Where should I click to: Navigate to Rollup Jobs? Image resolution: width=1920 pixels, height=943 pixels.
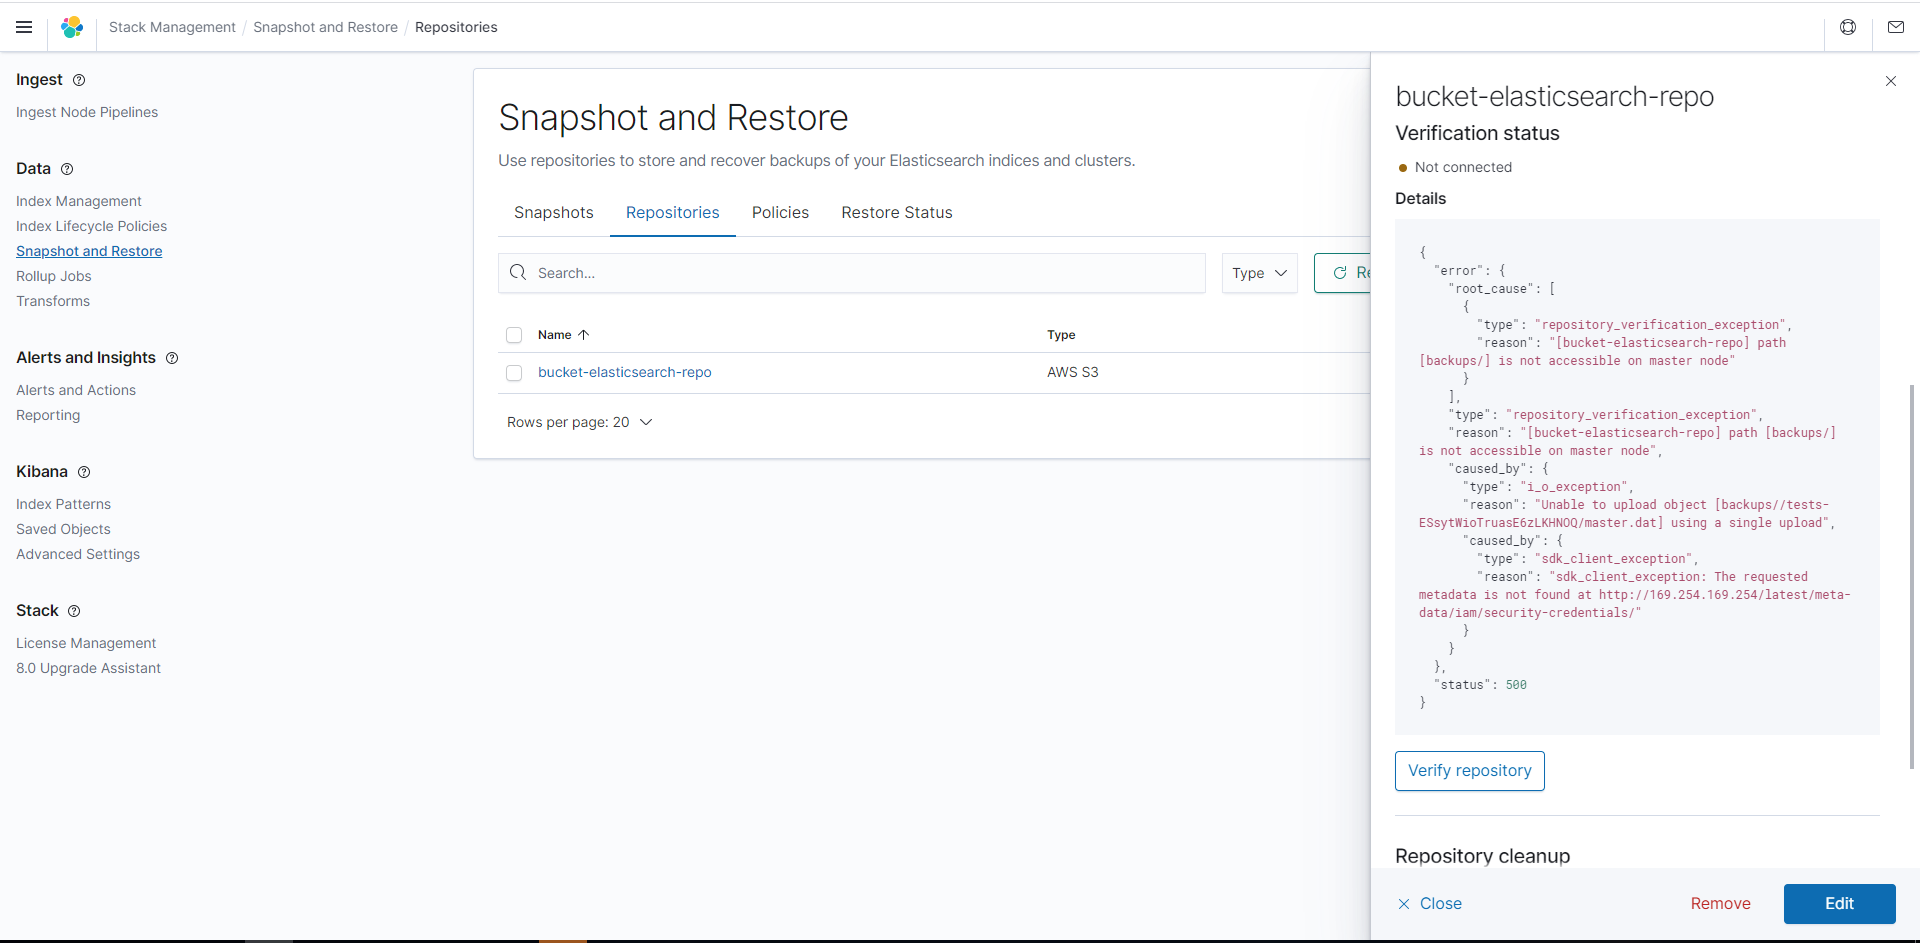[x=54, y=276]
